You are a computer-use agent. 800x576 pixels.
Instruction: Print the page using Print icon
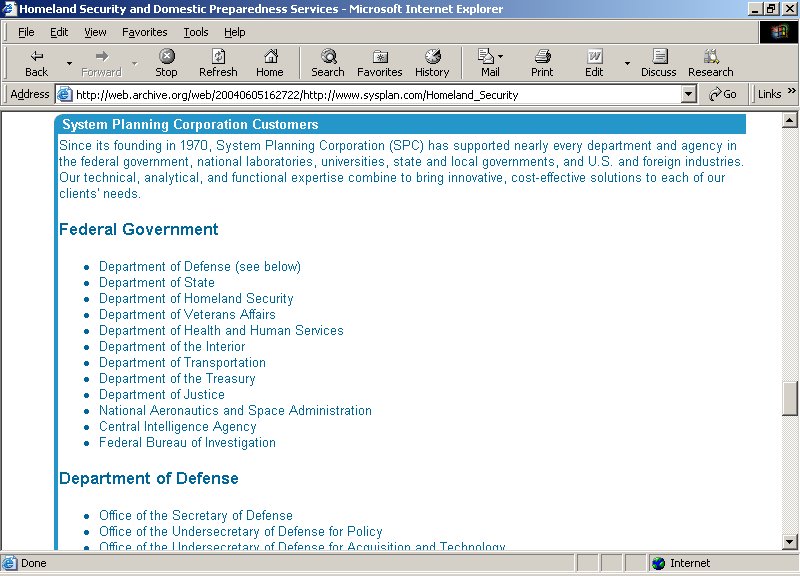pyautogui.click(x=542, y=62)
